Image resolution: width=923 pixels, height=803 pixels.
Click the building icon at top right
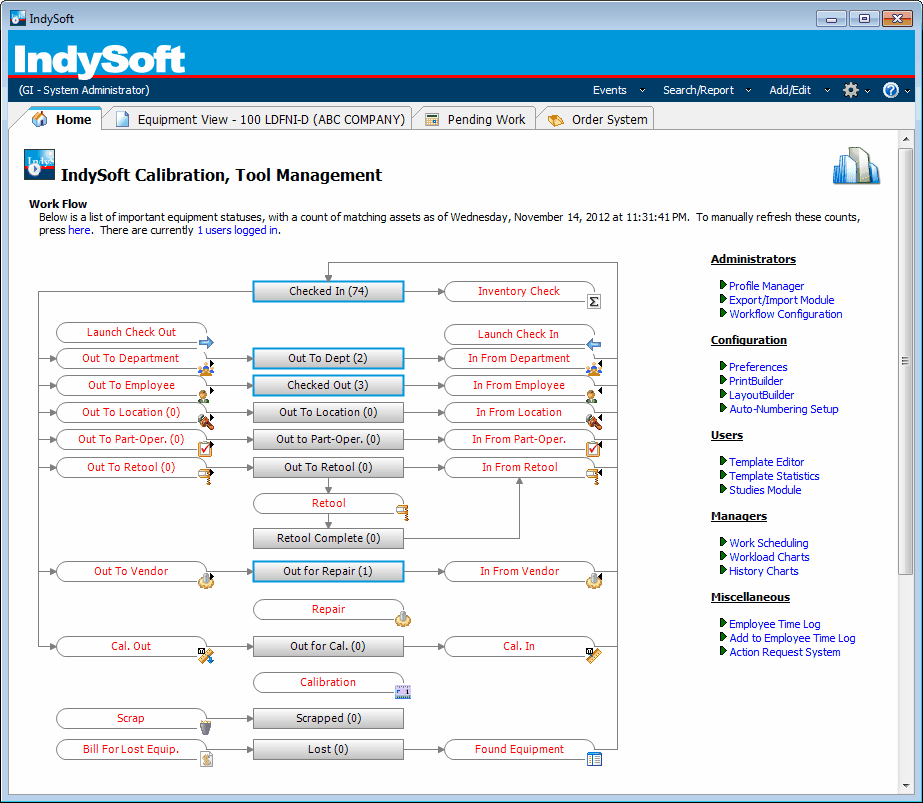click(856, 165)
